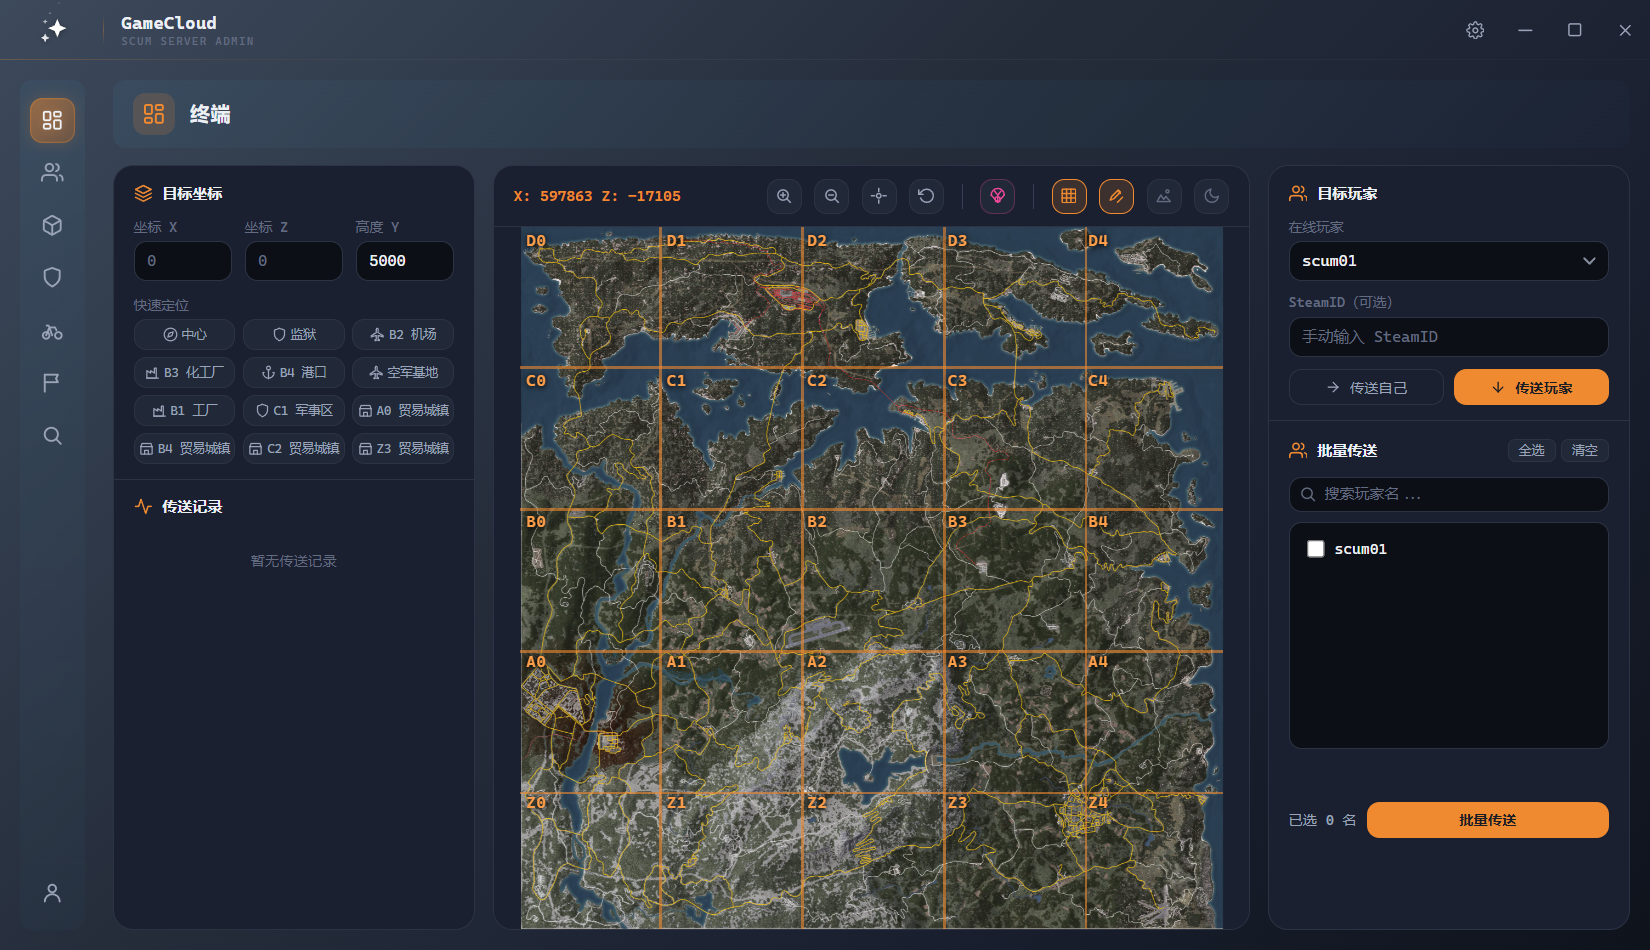Click the 已选 0 名 selection count
The height and width of the screenshot is (950, 1650).
tap(1322, 820)
